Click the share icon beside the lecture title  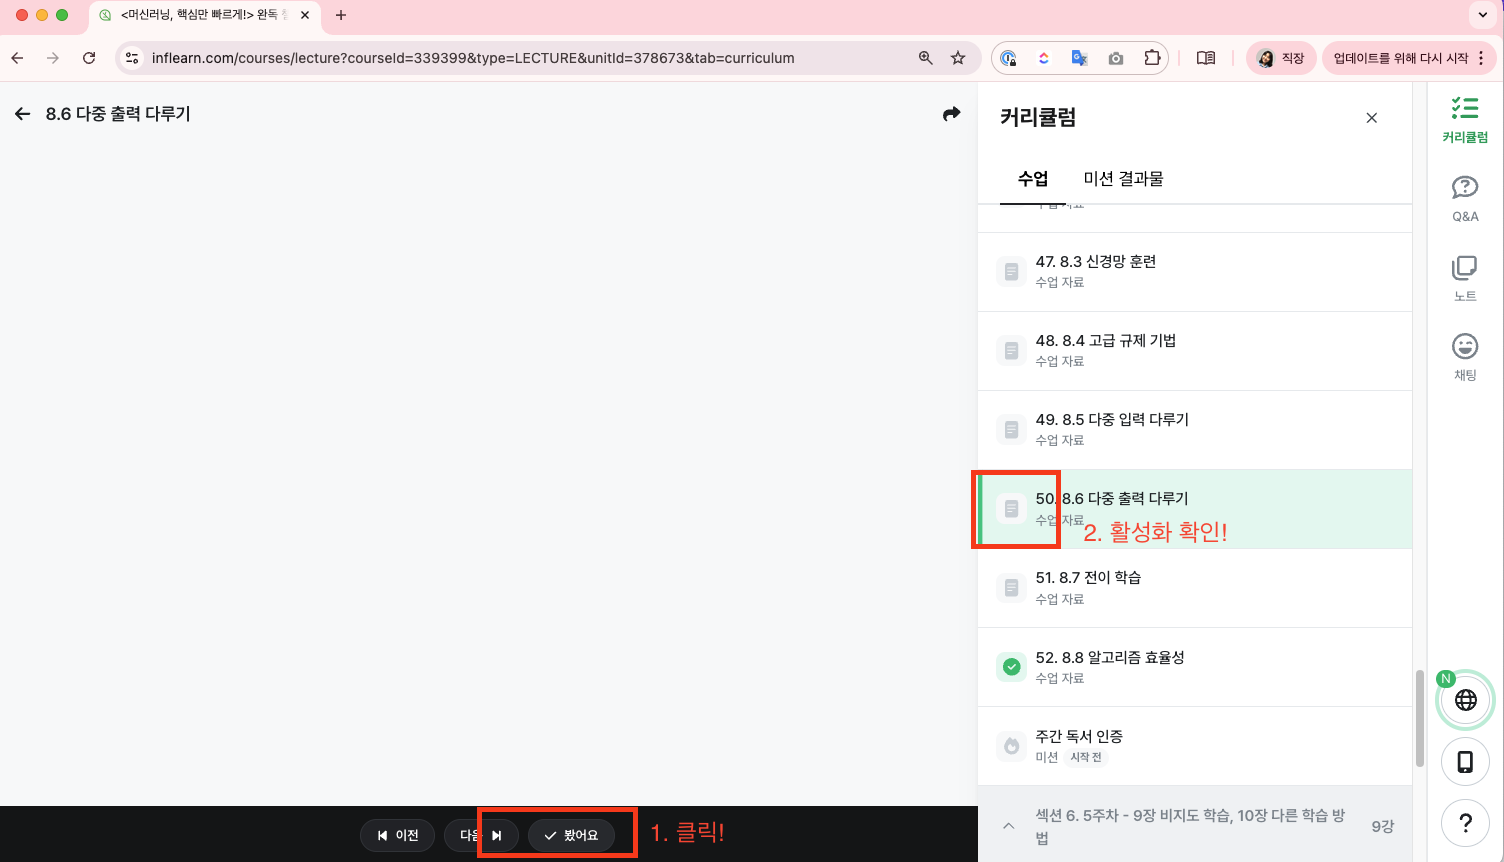951,114
